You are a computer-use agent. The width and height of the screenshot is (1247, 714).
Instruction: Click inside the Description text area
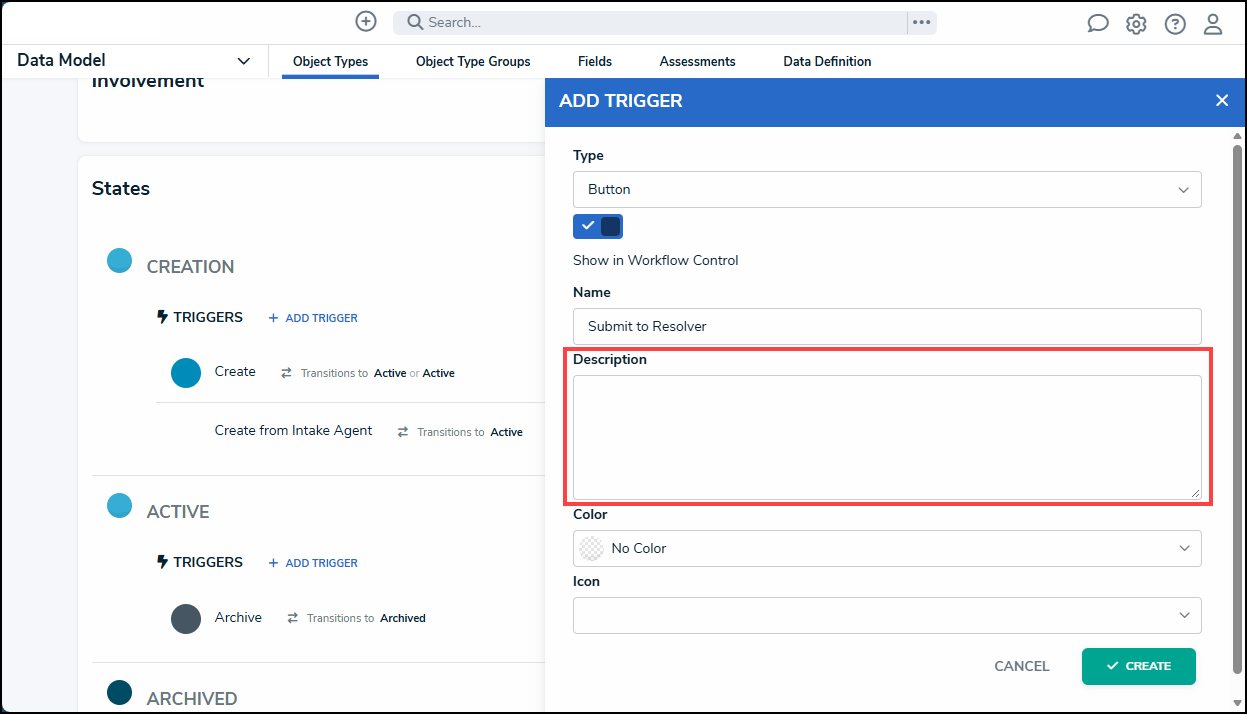(x=887, y=437)
